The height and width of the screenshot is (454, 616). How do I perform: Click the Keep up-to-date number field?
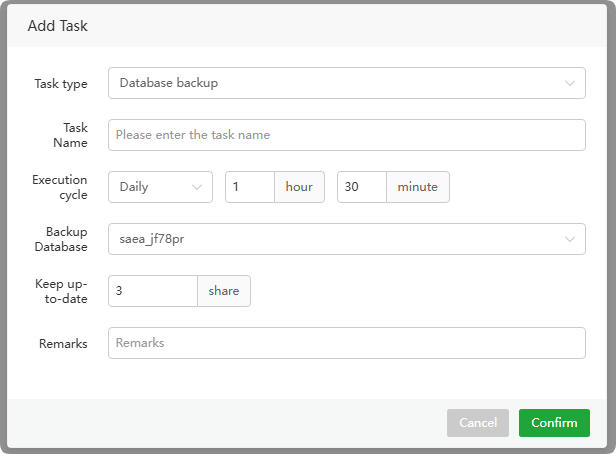click(x=152, y=291)
